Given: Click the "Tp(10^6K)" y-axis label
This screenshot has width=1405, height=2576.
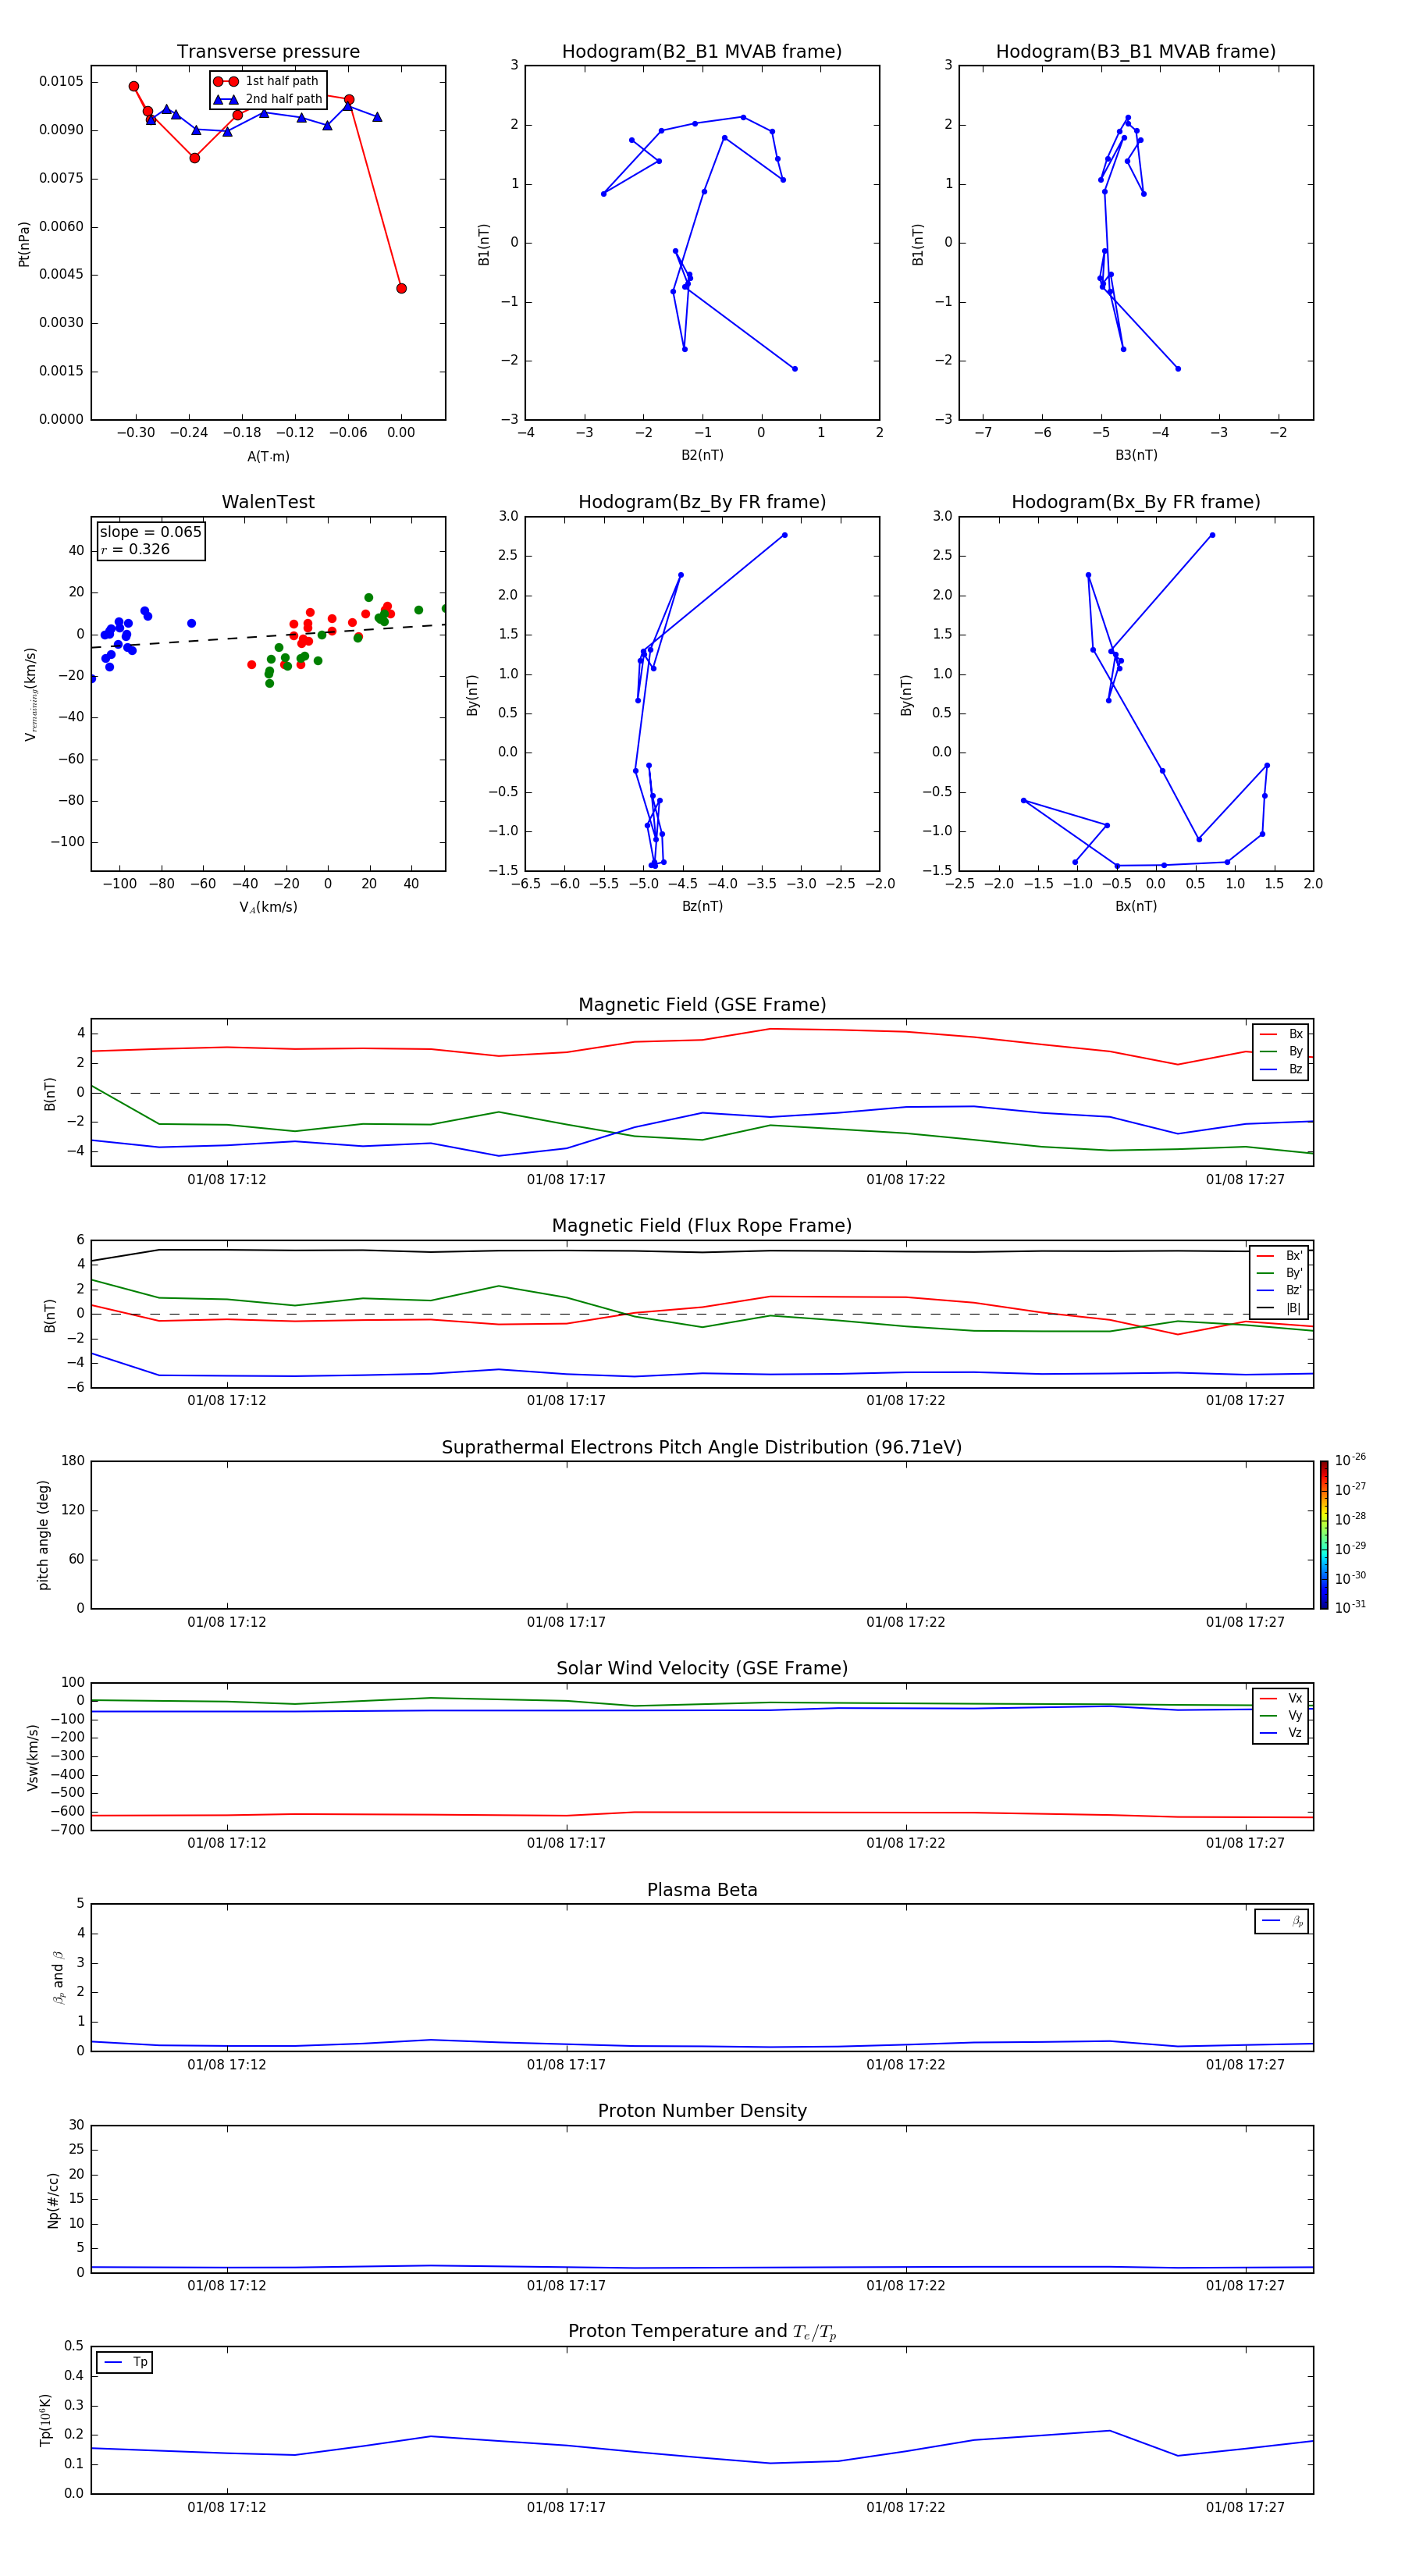Looking at the screenshot, I should (x=46, y=2420).
